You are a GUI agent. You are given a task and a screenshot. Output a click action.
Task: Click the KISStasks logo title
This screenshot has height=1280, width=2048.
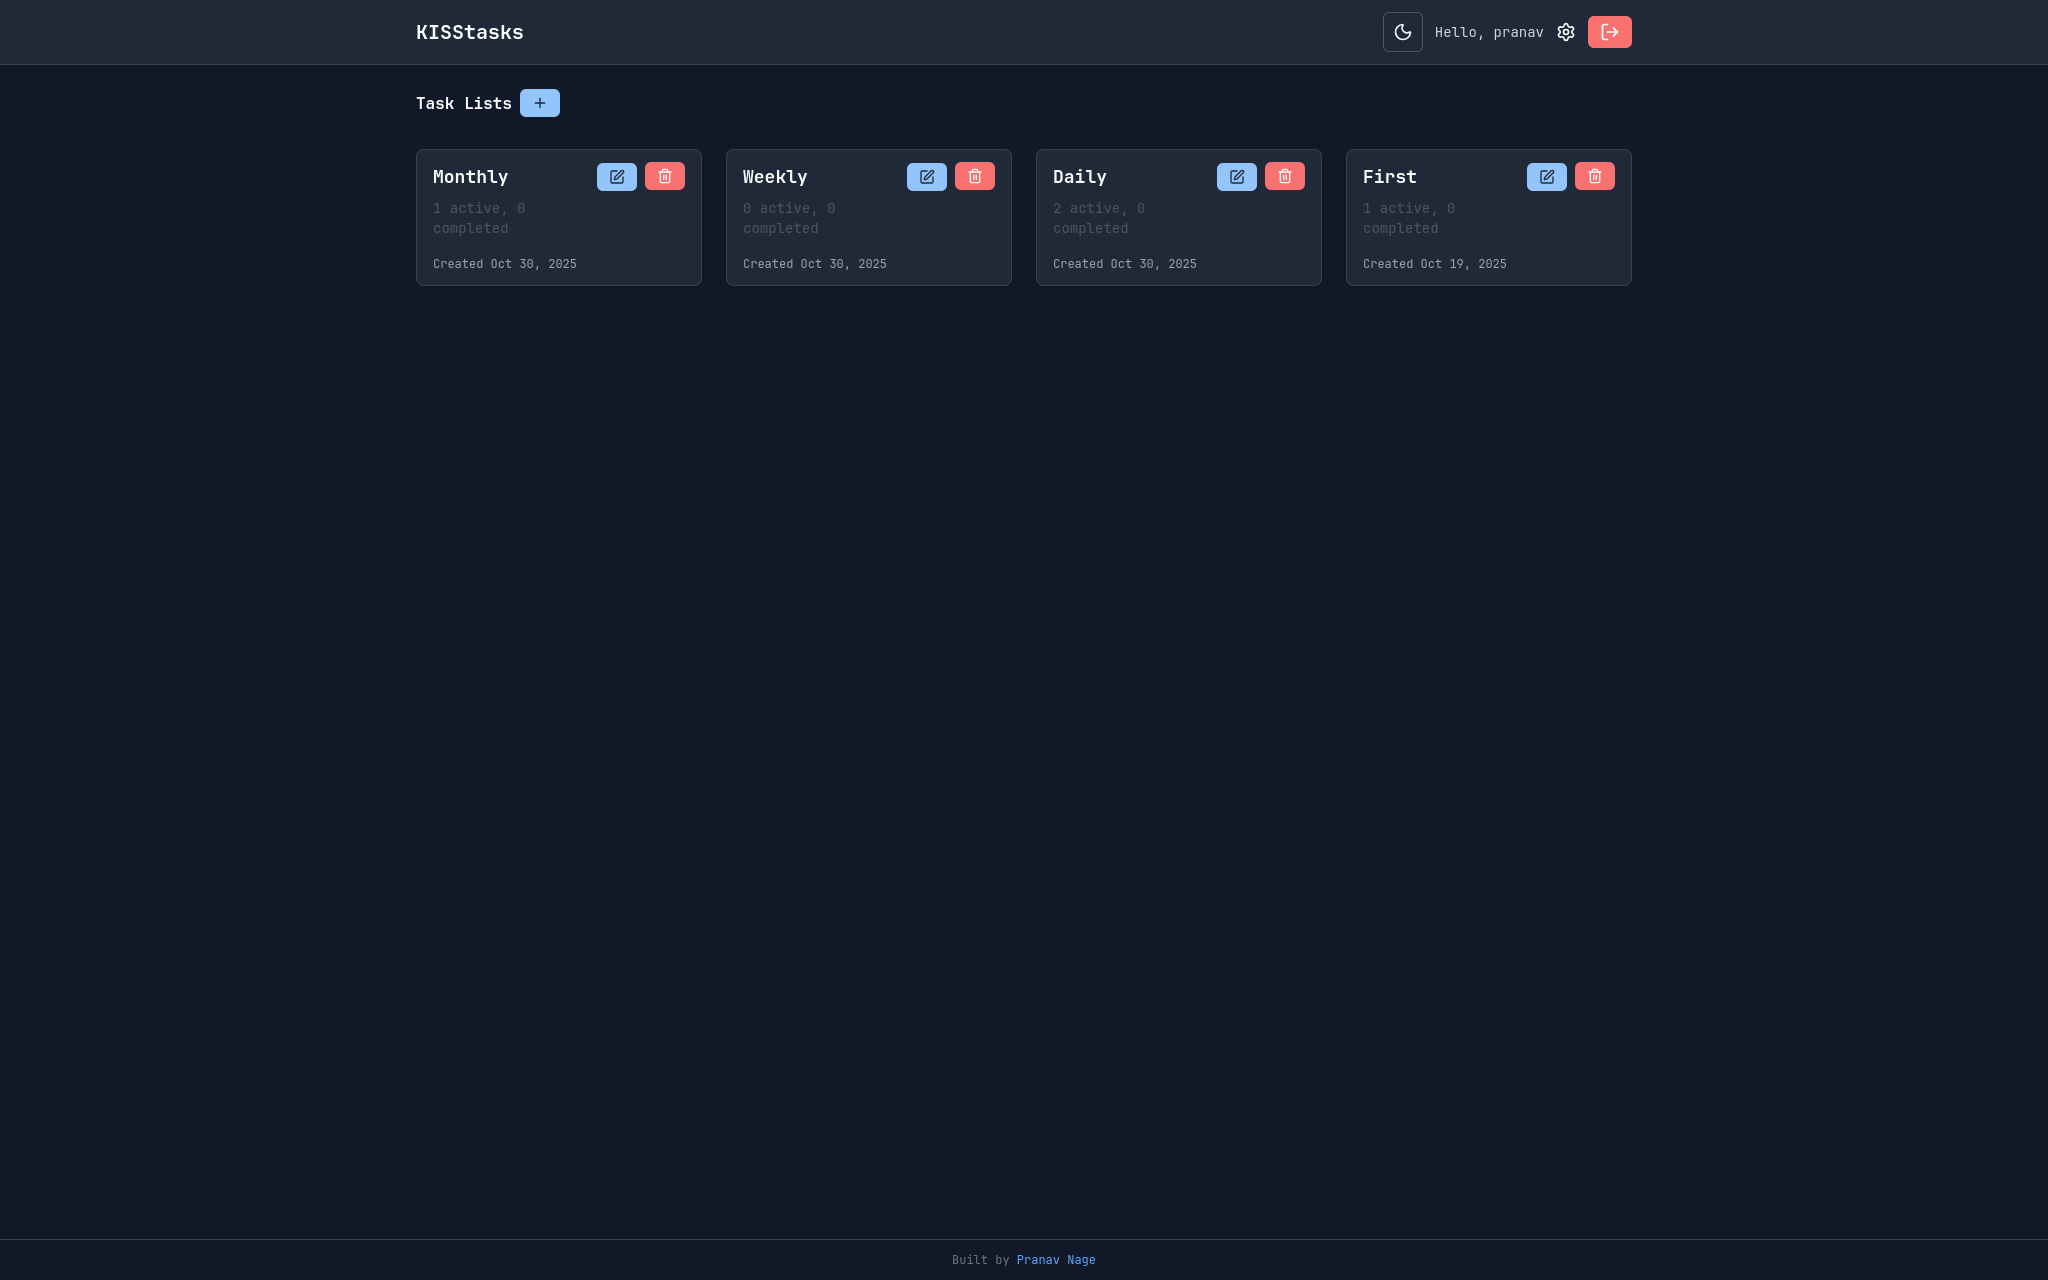(469, 32)
